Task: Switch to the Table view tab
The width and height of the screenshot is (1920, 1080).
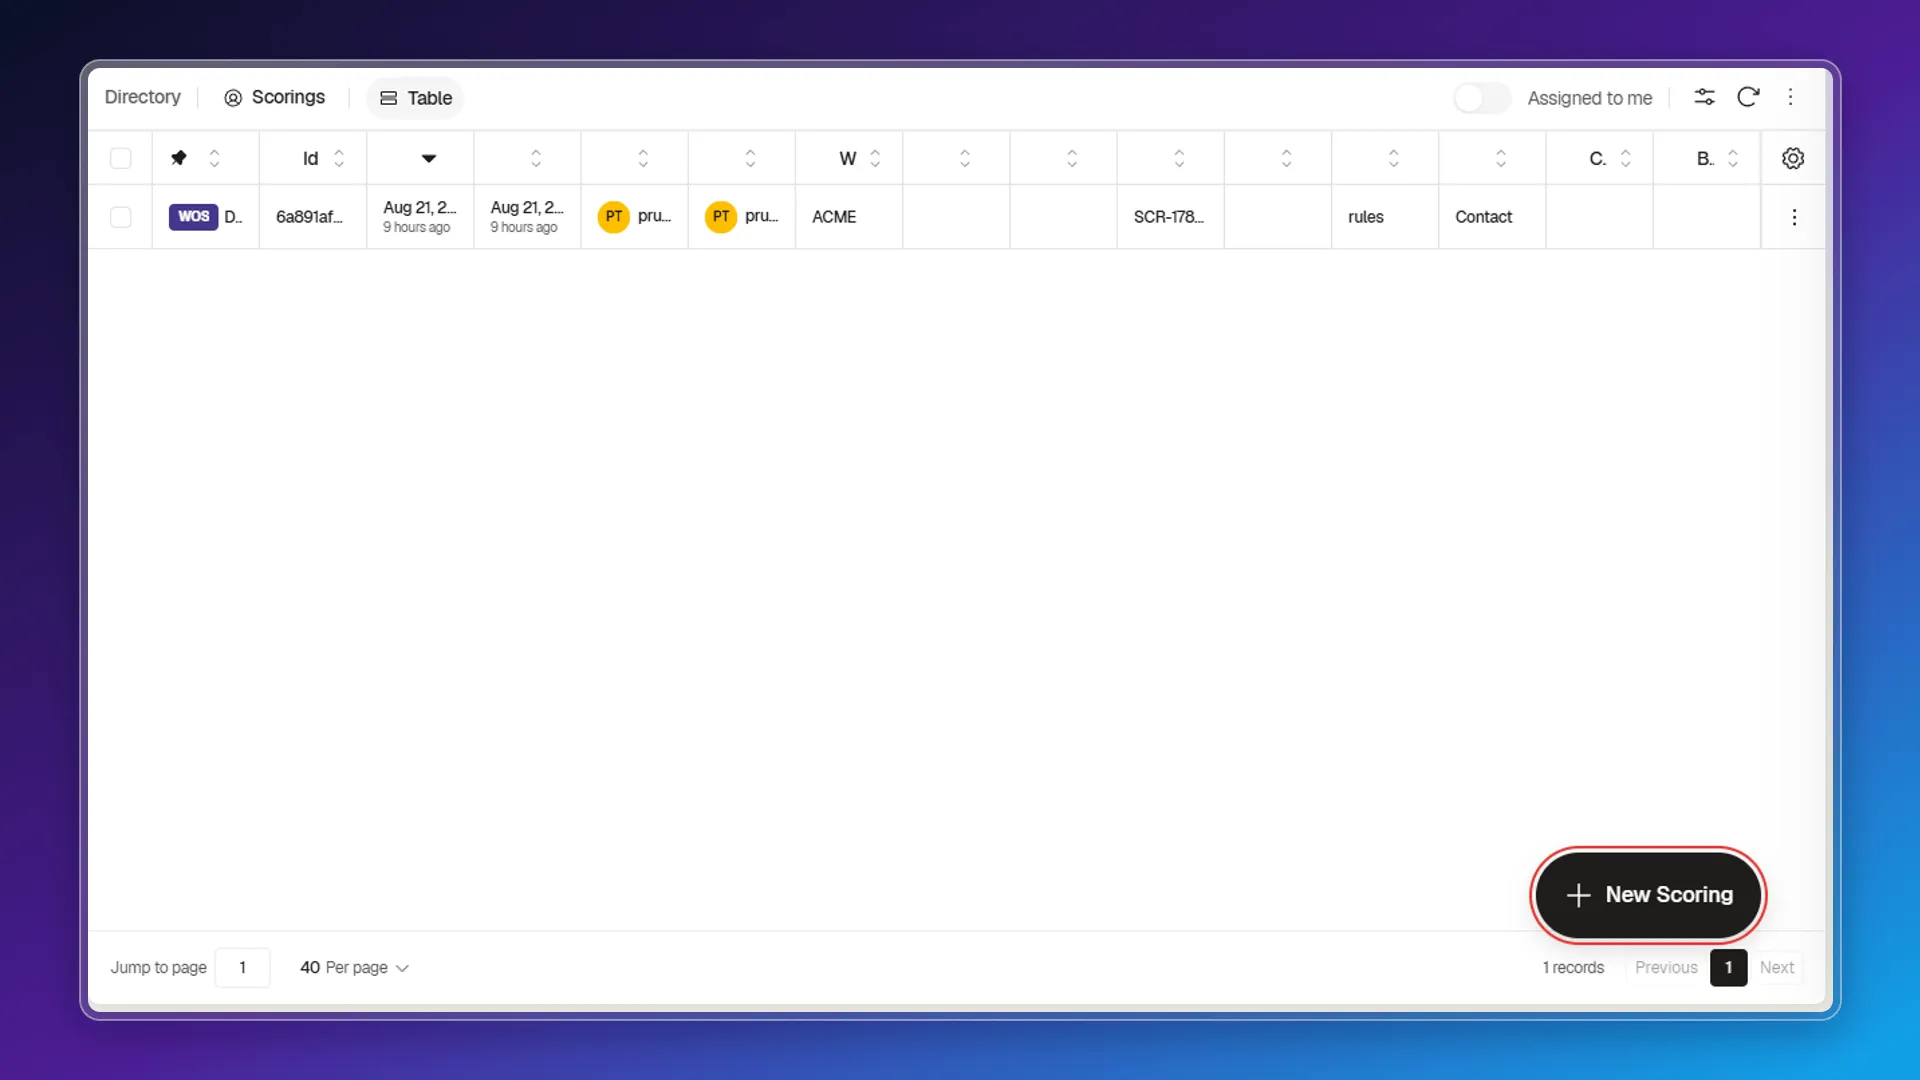Action: tap(416, 98)
